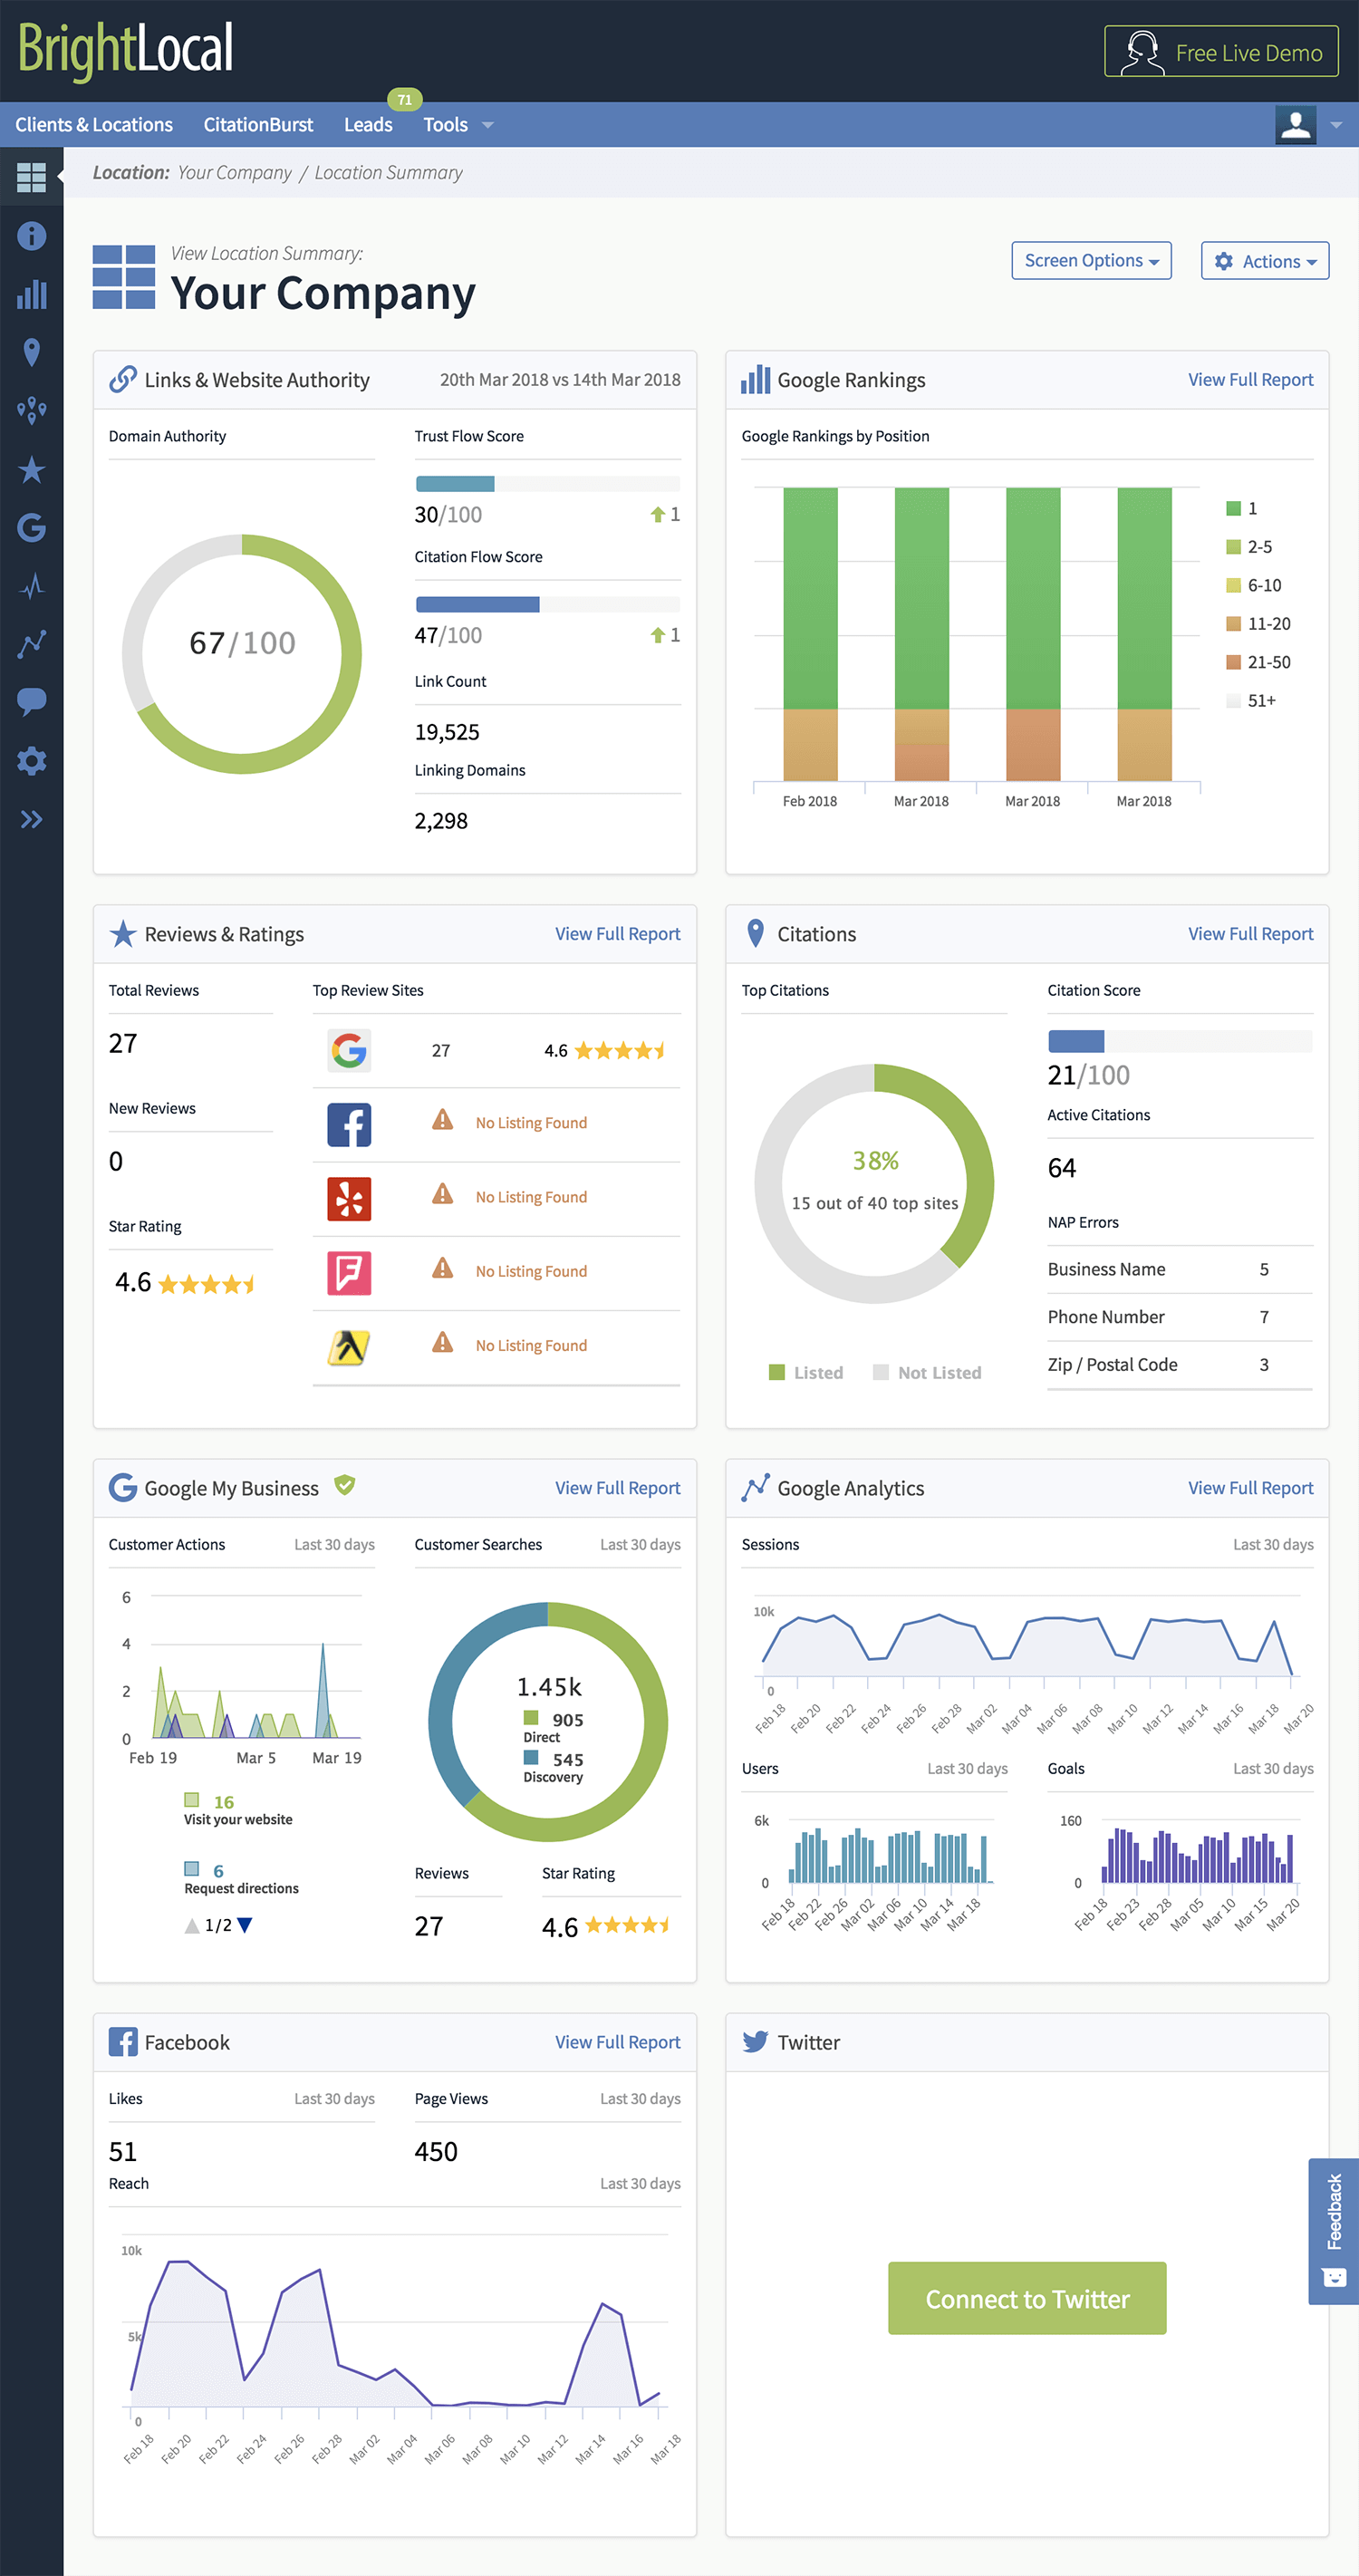Click the warning icon in the Yelp row

pos(442,1194)
